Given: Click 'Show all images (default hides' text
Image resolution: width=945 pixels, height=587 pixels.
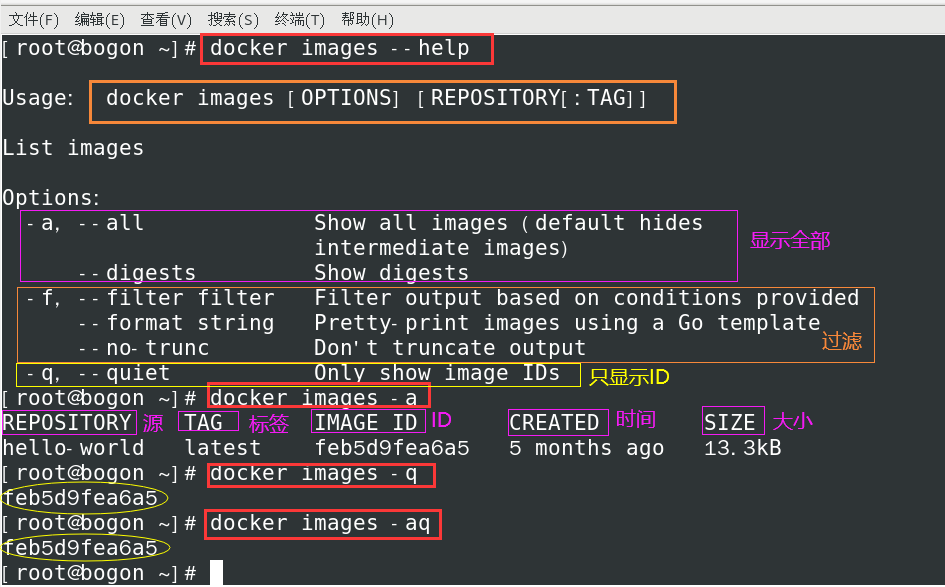Looking at the screenshot, I should [508, 224].
